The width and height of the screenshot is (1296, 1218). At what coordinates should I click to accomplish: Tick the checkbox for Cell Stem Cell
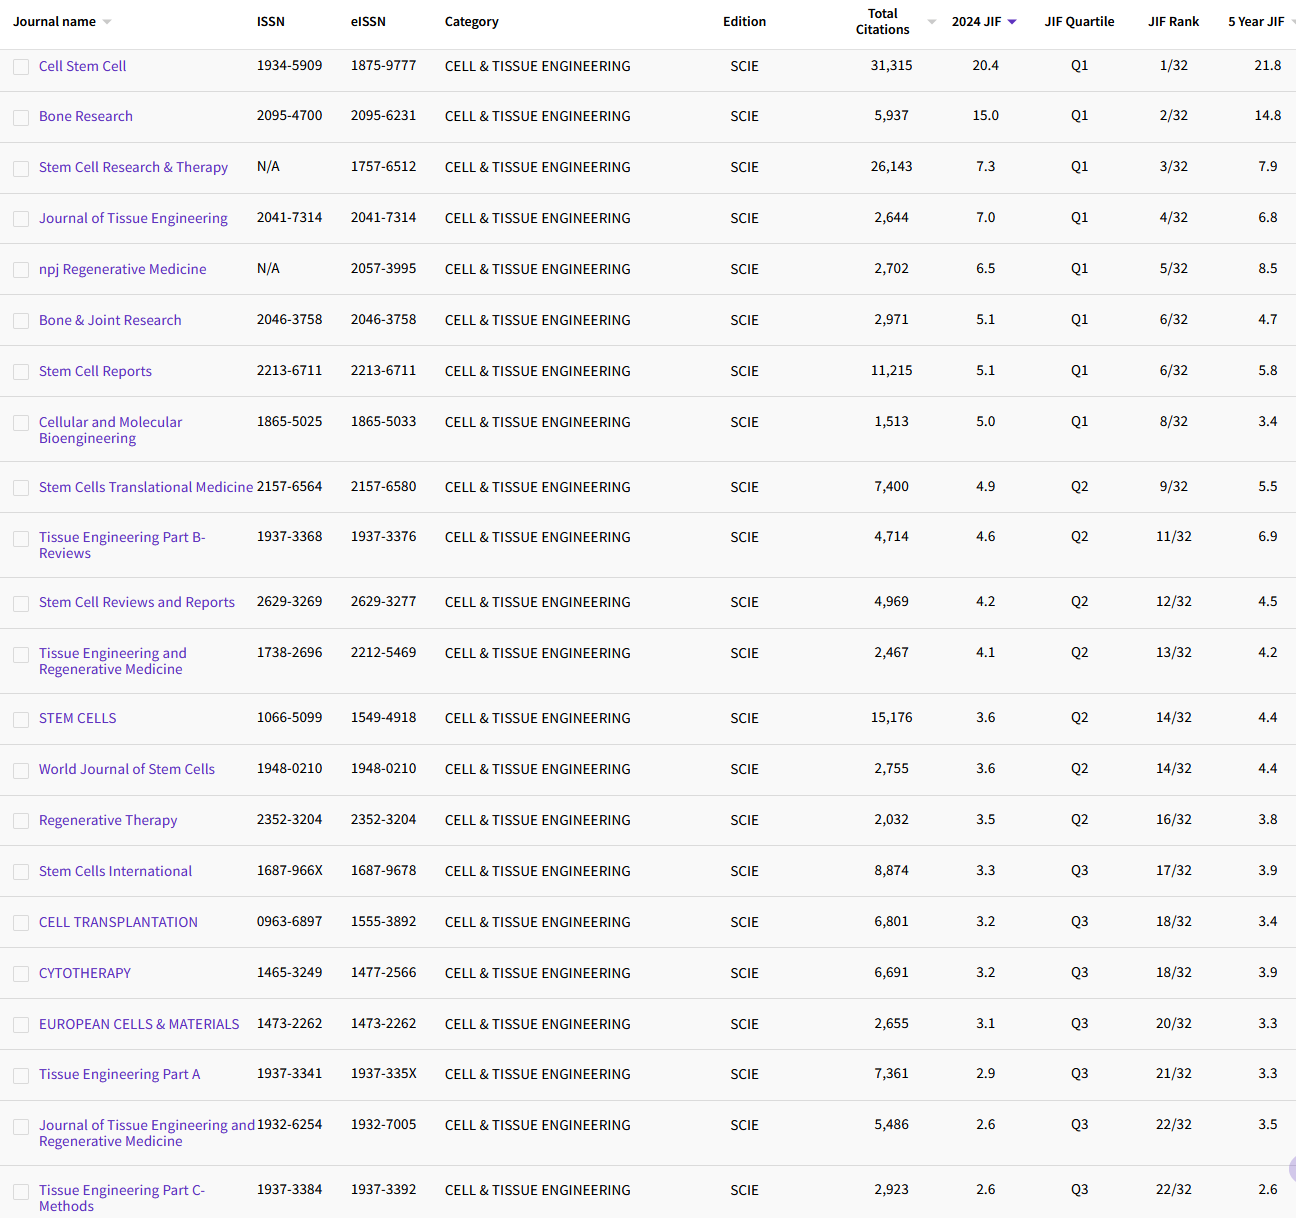(21, 67)
